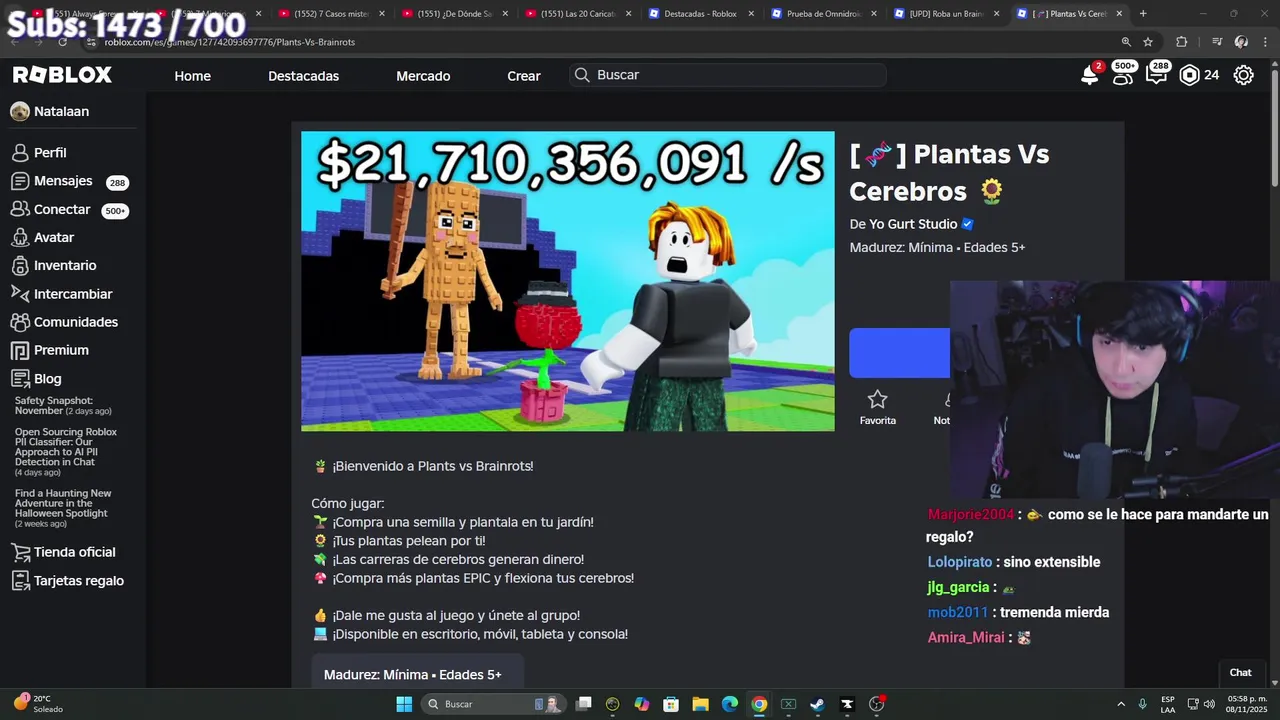Image resolution: width=1280 pixels, height=720 pixels.
Task: Open Safety Snapshot: November blog post
Action: 63,405
